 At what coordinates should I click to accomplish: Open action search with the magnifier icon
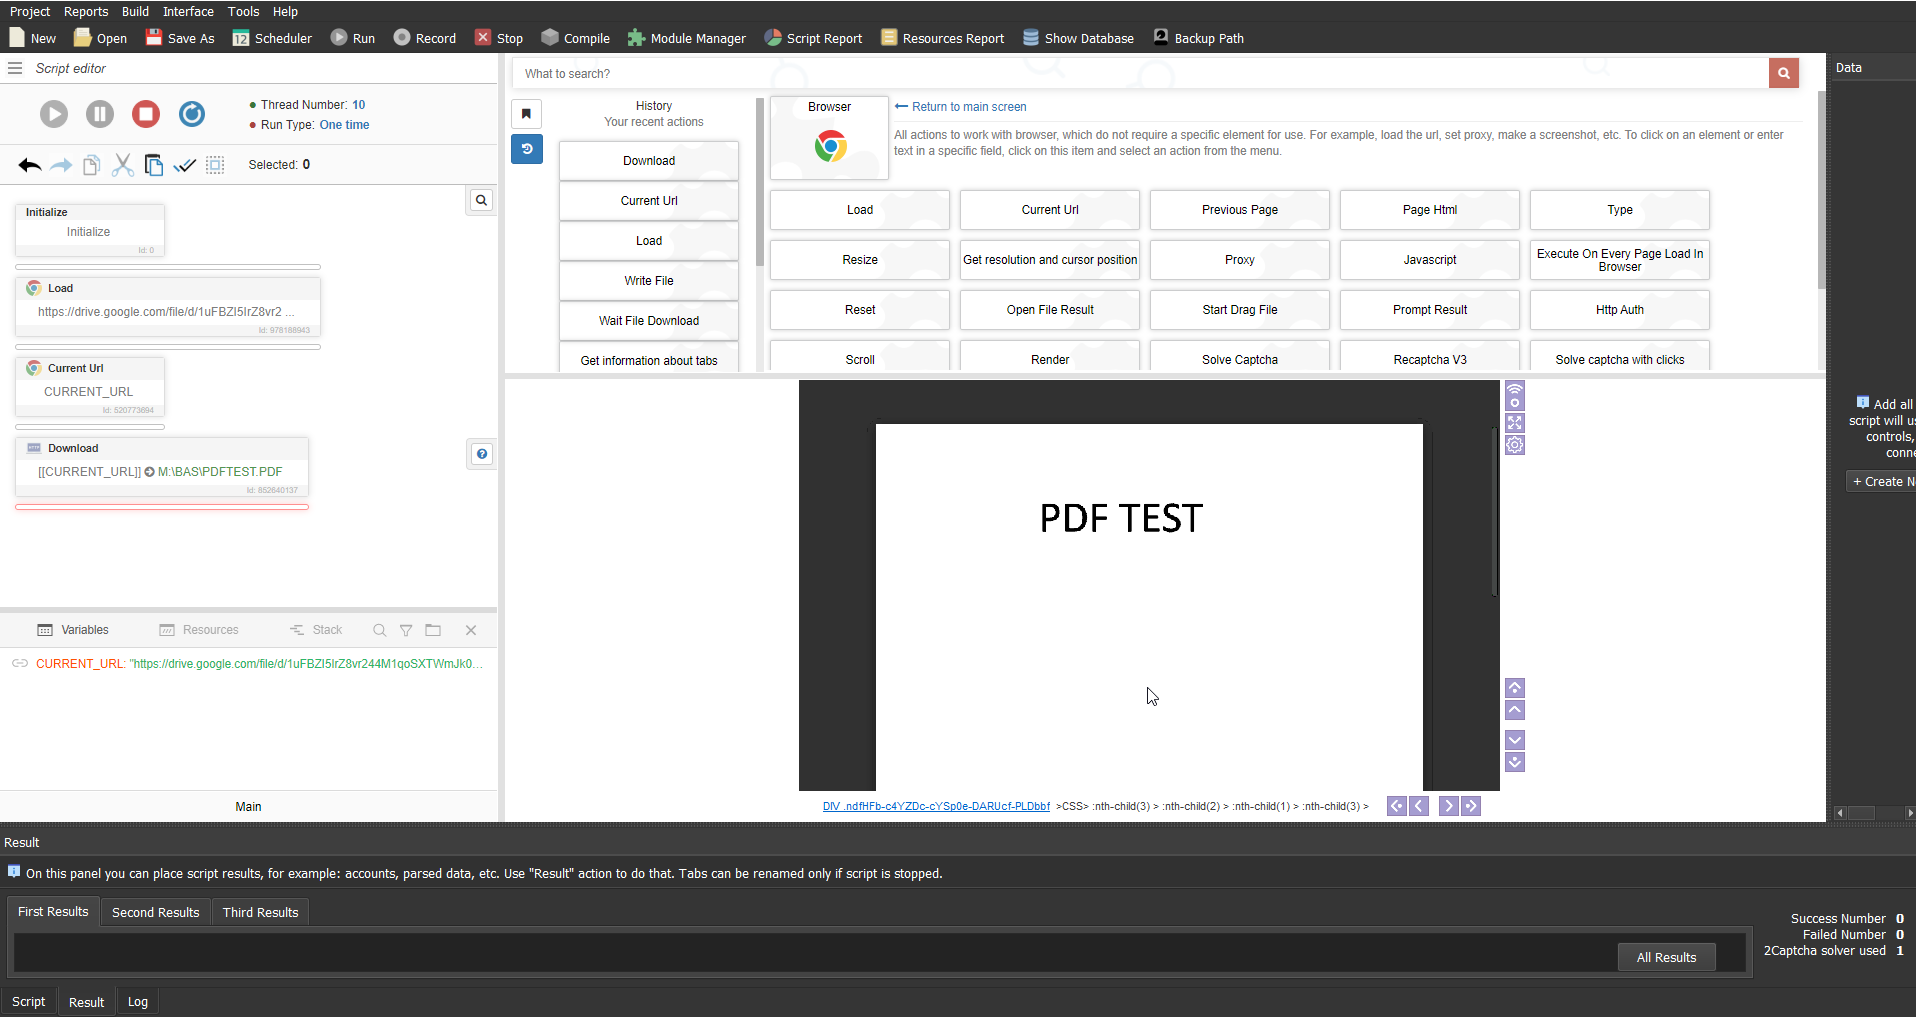[481, 200]
